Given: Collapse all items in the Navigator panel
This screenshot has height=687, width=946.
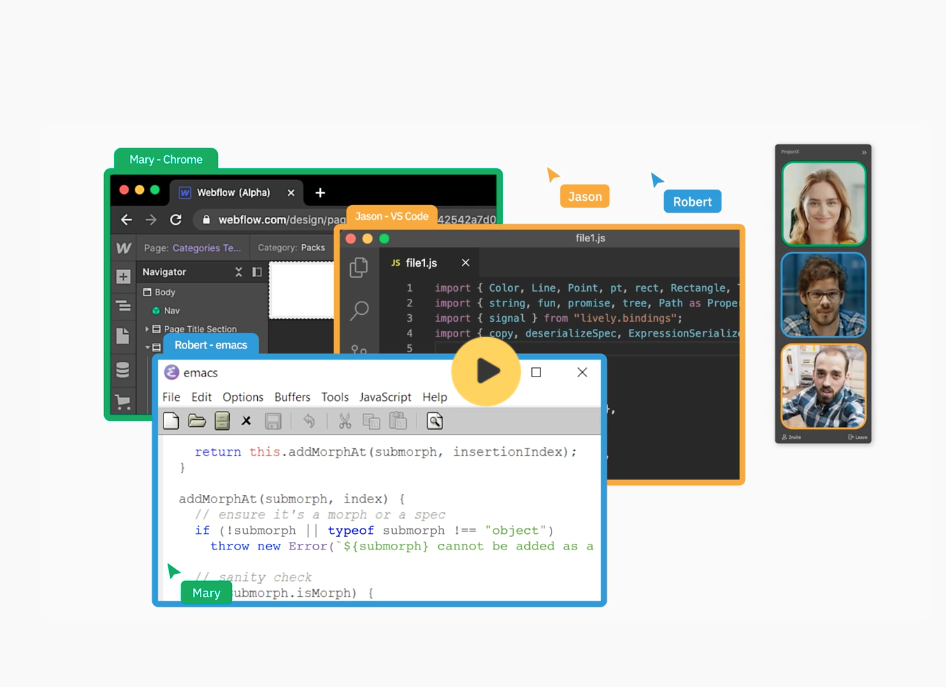Looking at the screenshot, I should click(x=239, y=272).
